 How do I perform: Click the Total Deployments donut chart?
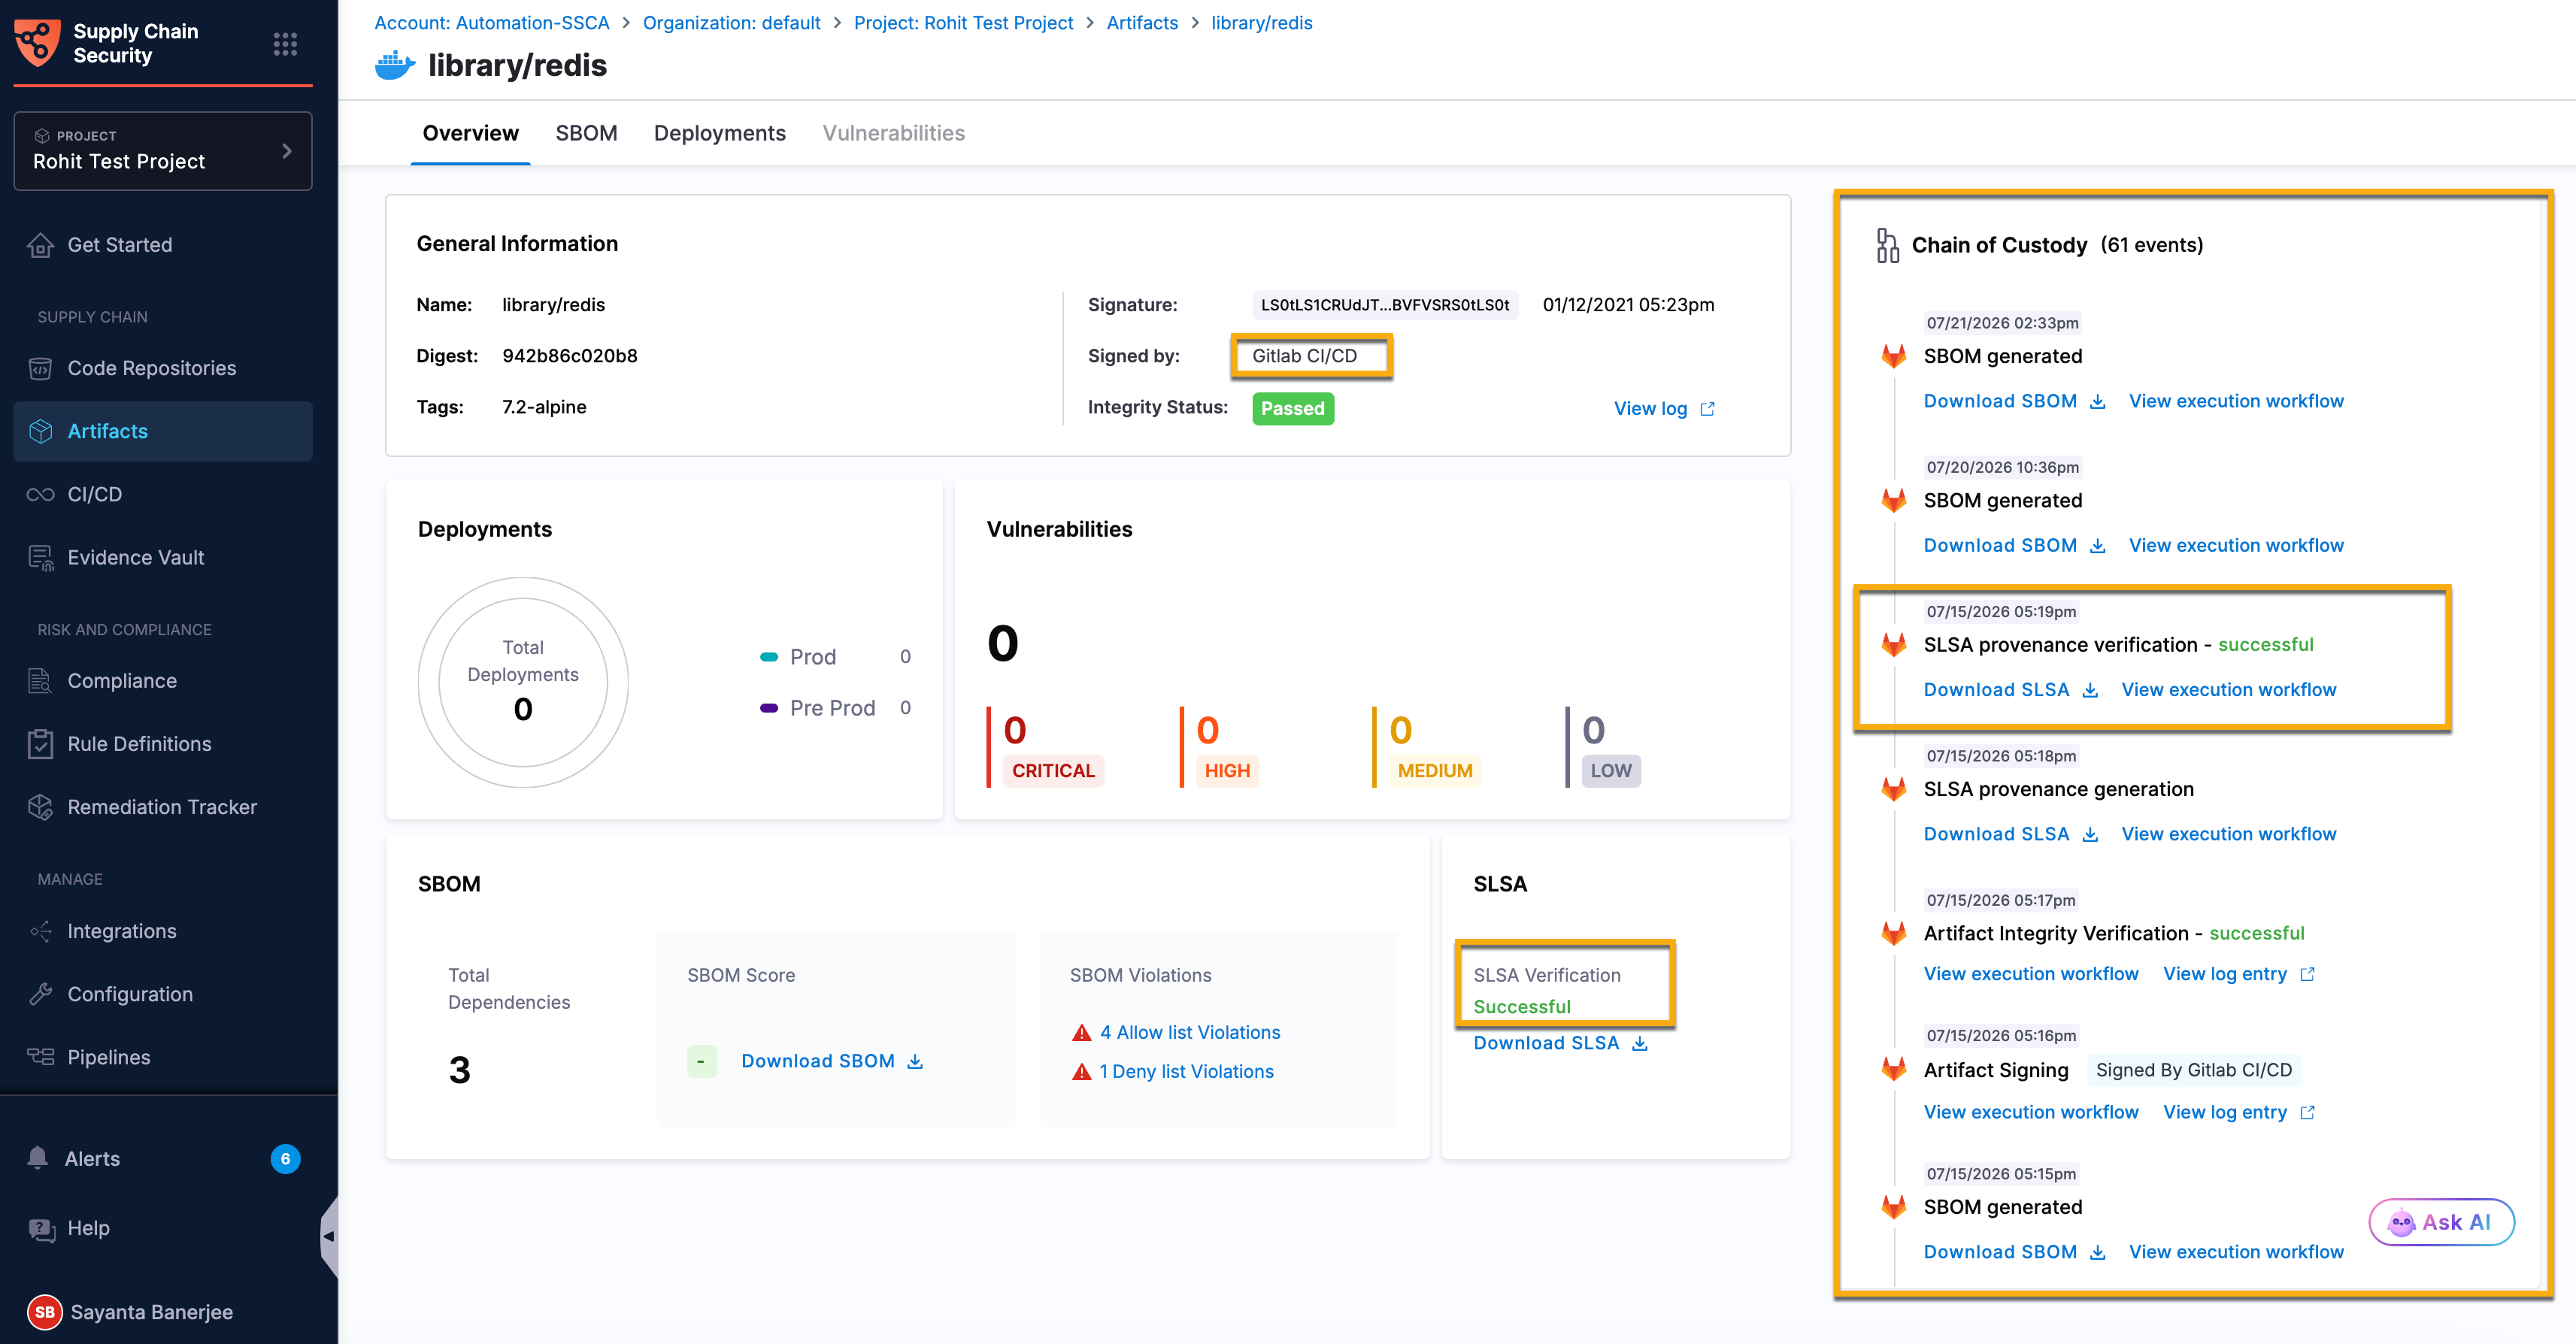pyautogui.click(x=523, y=681)
